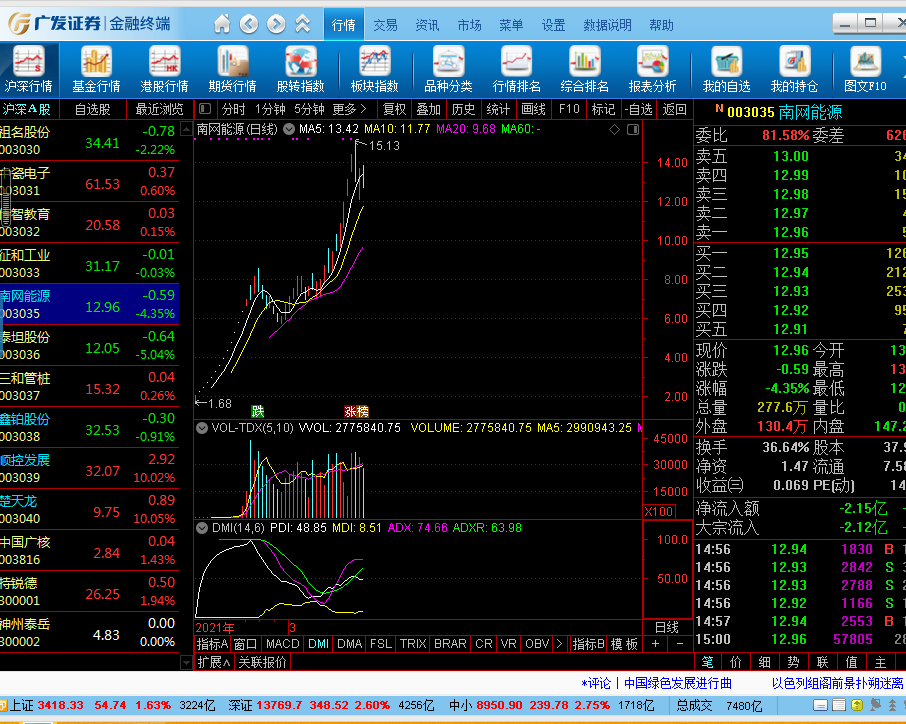Open 资讯 menu
This screenshot has width=906, height=724.
click(427, 25)
